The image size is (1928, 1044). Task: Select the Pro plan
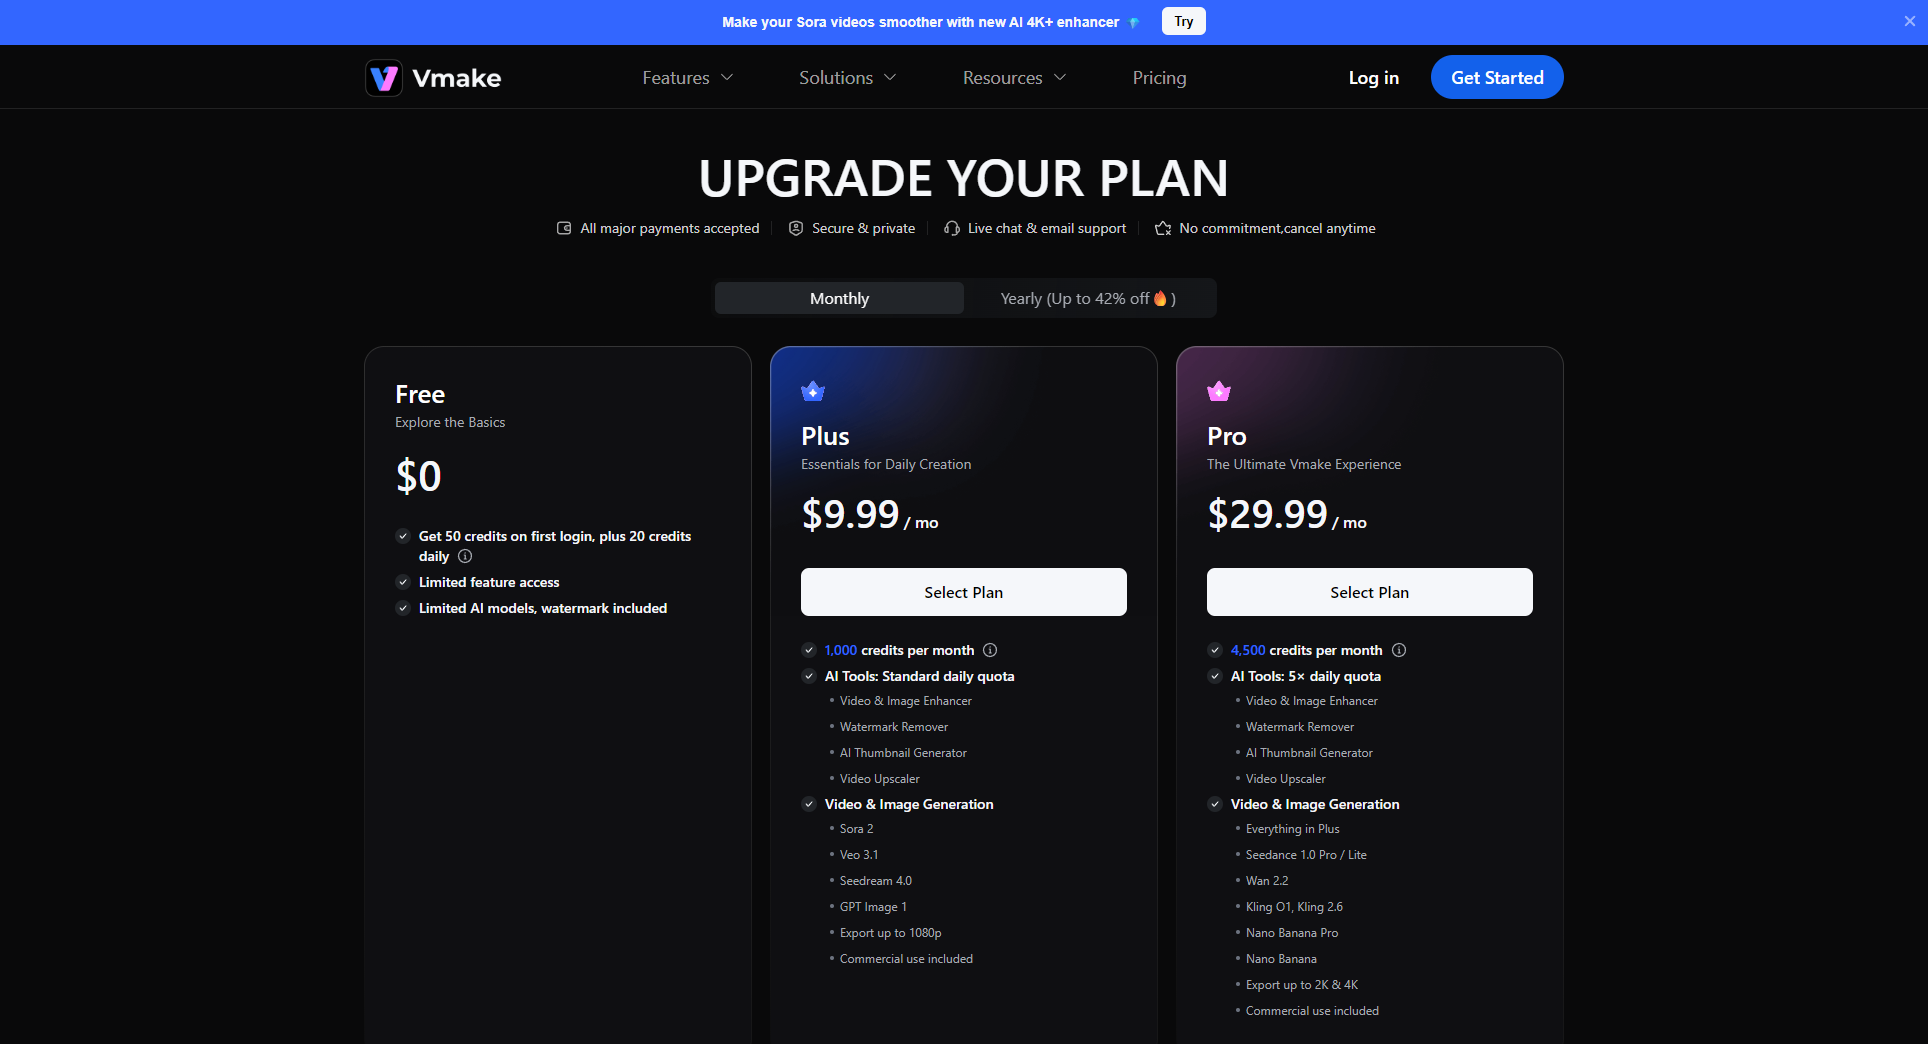pos(1369,592)
